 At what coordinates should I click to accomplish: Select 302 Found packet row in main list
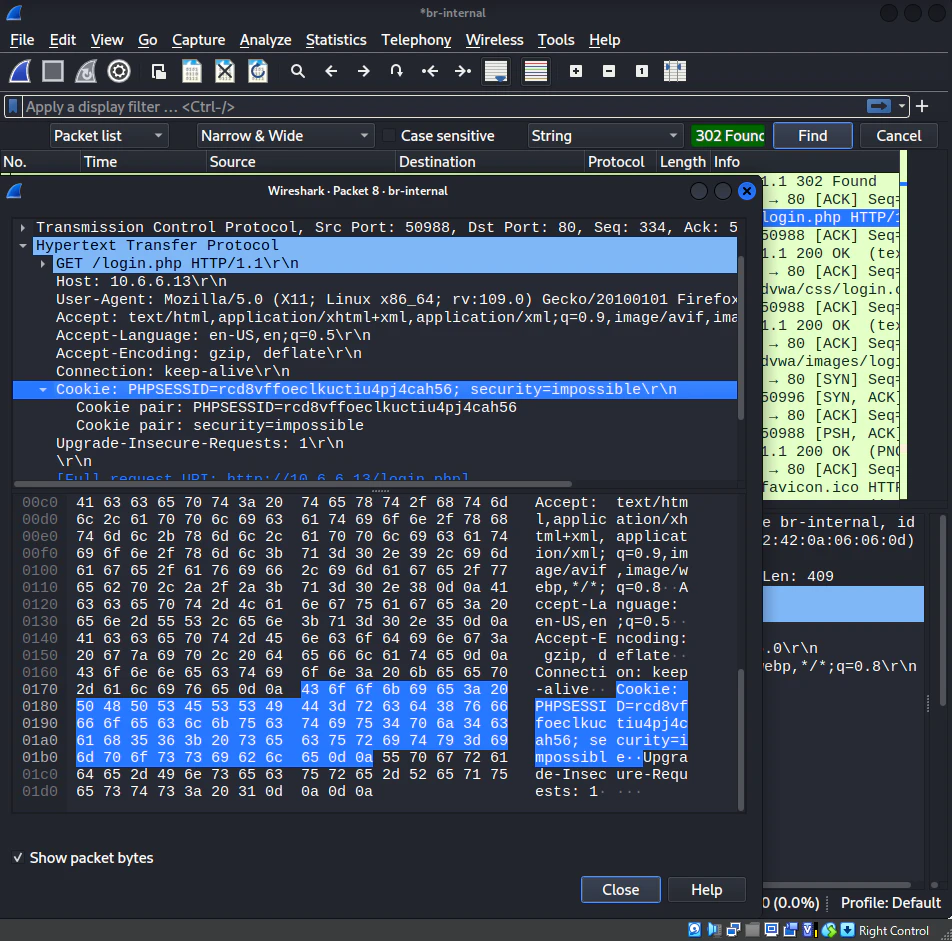(831, 182)
